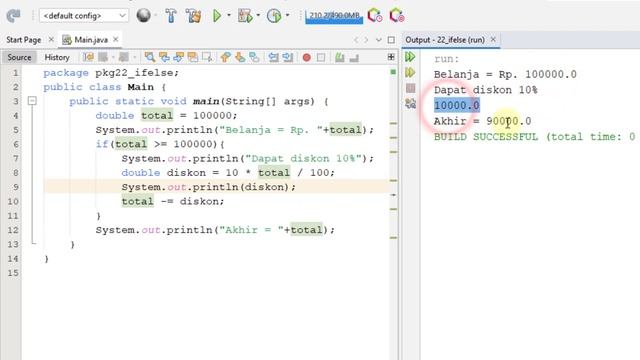Viewport: 640px width, 360px height.
Task: Switch to Source view
Action: coord(19,58)
